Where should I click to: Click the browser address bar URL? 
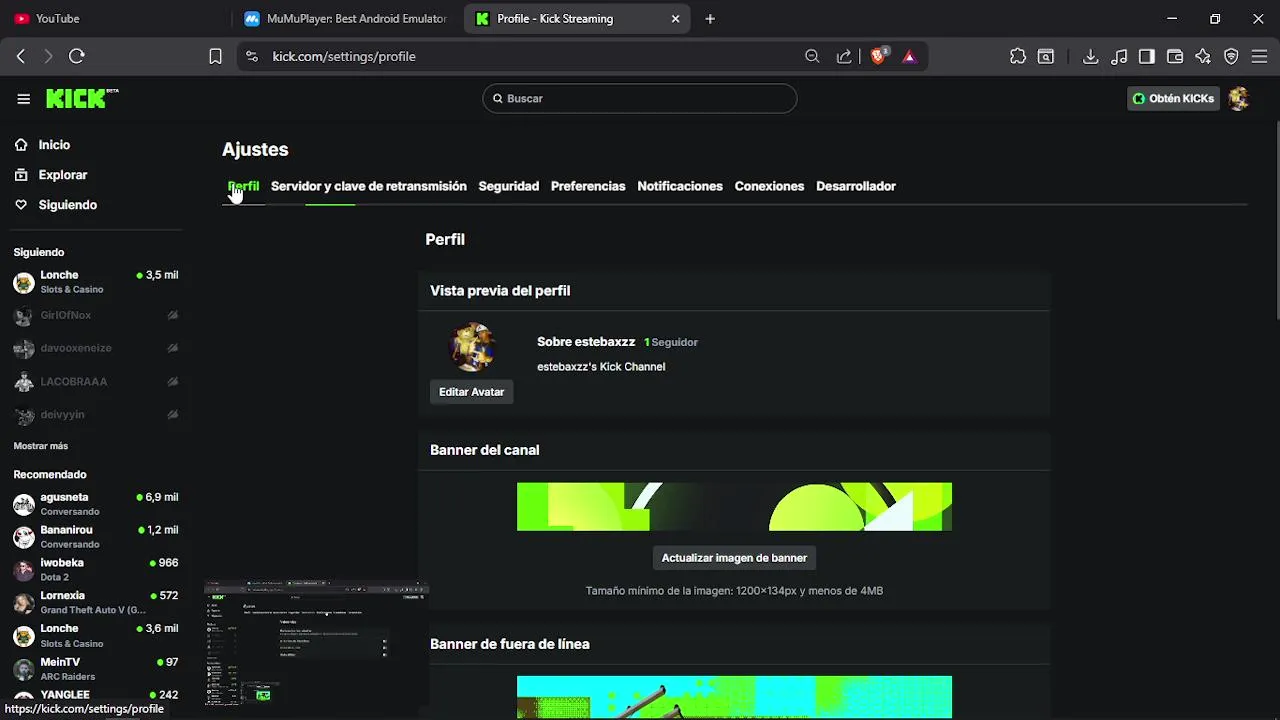[344, 57]
